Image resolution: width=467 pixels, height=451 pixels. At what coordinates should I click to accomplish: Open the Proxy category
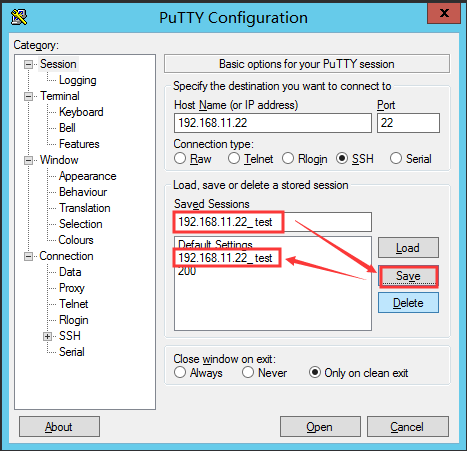click(72, 288)
